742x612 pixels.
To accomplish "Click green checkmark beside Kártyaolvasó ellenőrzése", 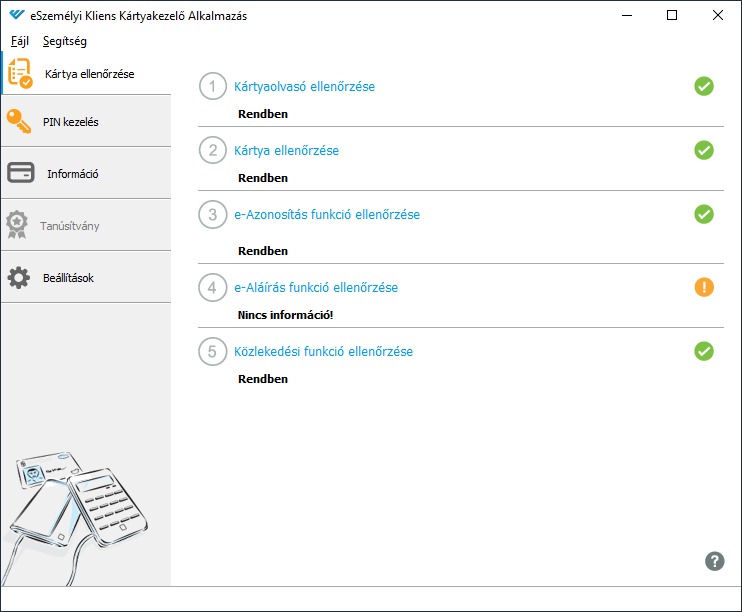I will click(x=704, y=86).
